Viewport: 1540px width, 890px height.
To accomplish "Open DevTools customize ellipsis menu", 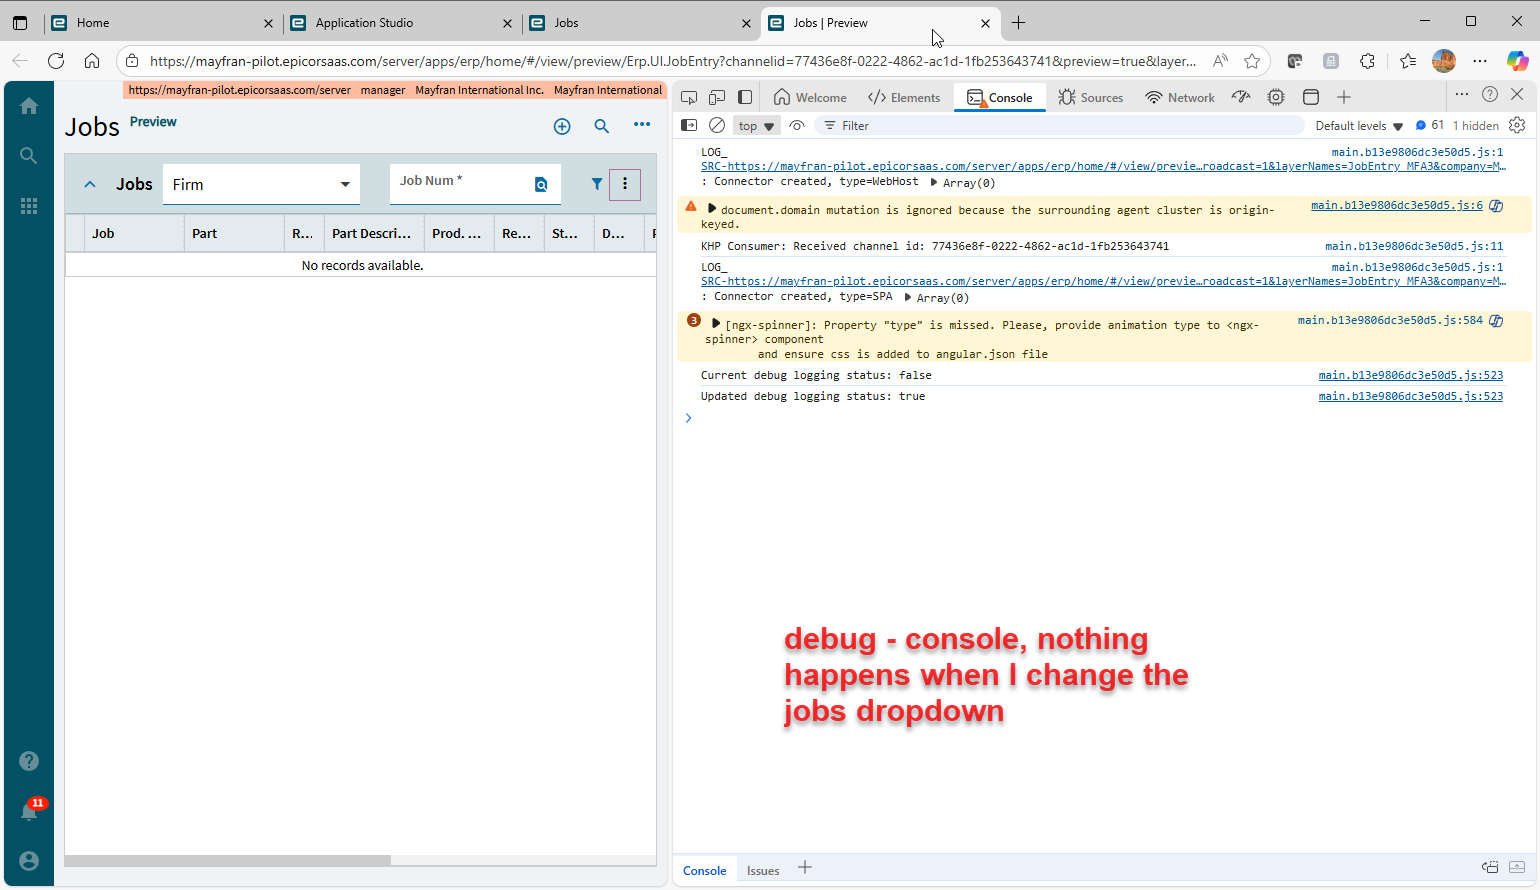I will click(1462, 94).
